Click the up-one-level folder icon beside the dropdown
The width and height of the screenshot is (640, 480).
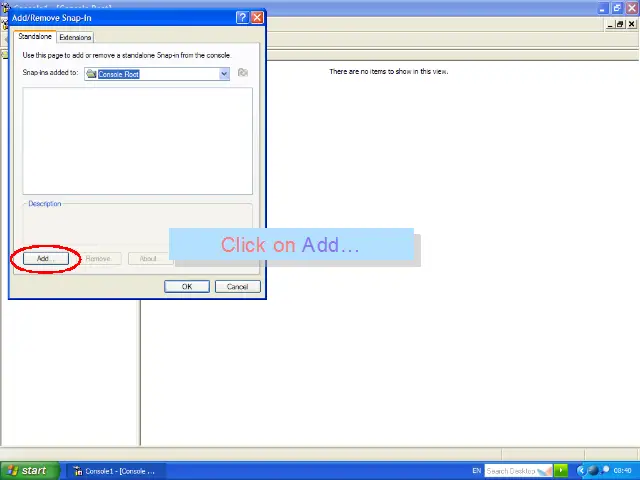pos(243,73)
